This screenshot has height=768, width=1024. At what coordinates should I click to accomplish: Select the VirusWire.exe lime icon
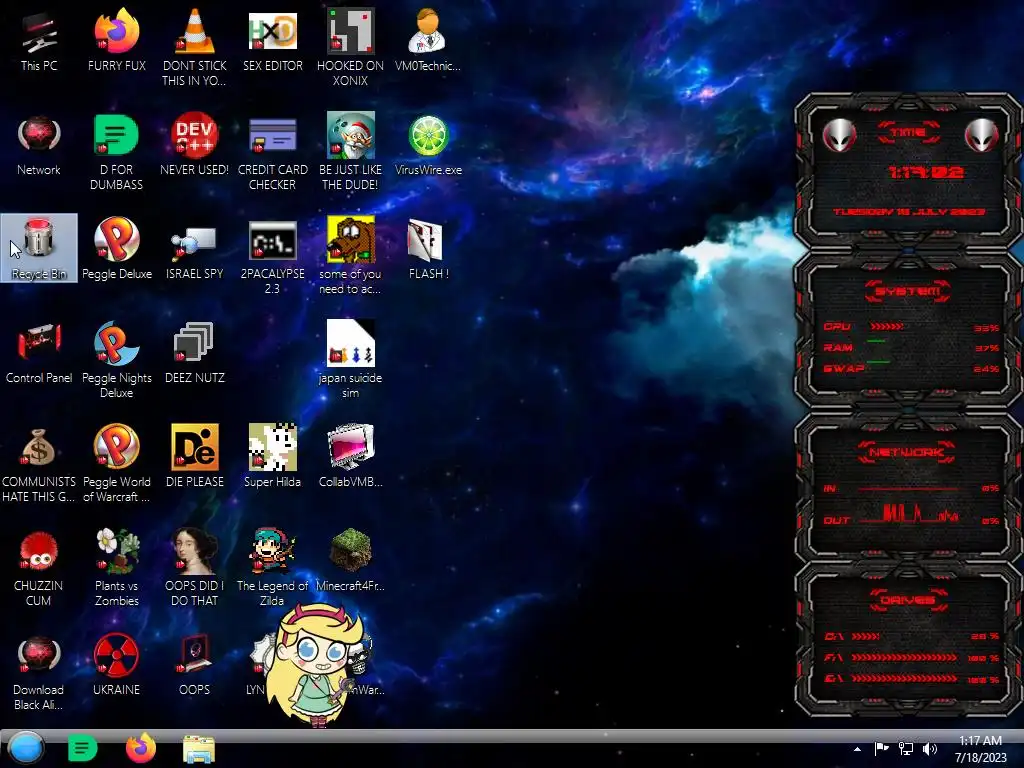(428, 145)
